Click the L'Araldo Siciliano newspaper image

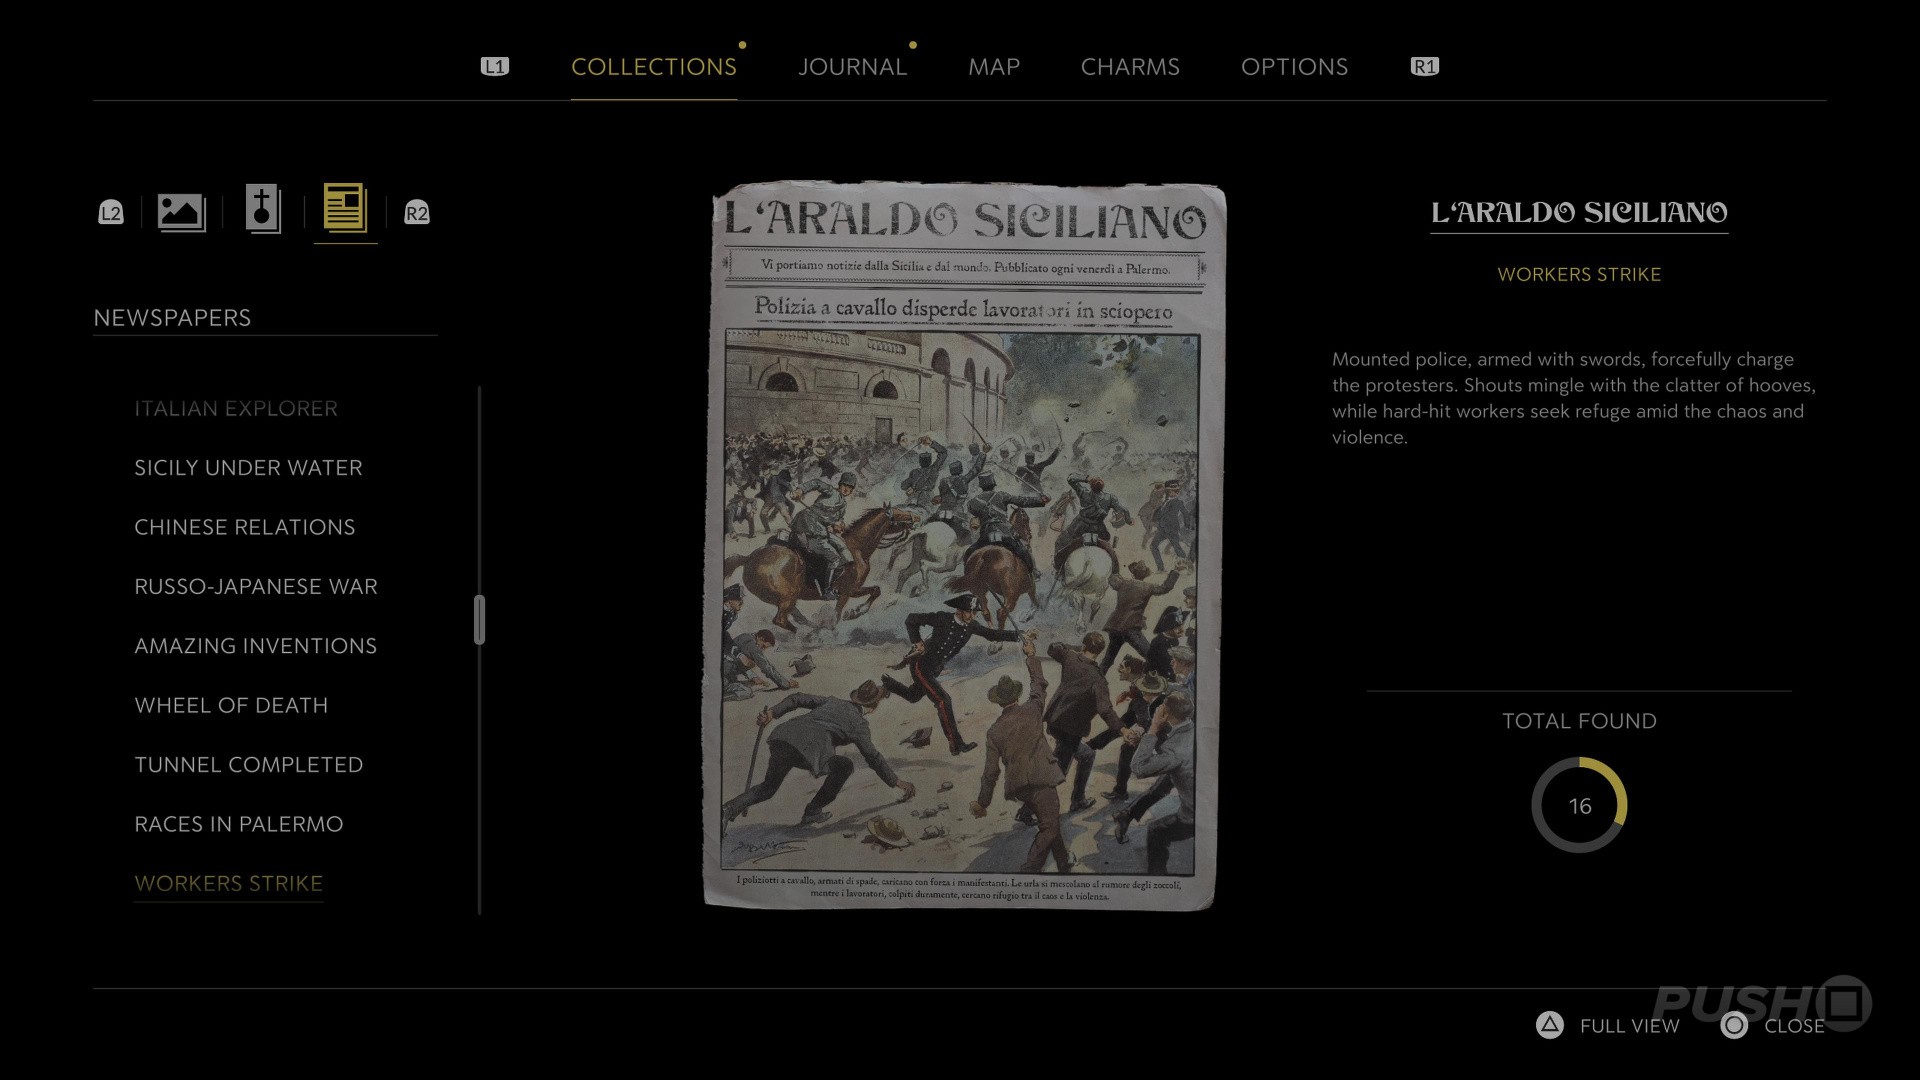(x=965, y=546)
